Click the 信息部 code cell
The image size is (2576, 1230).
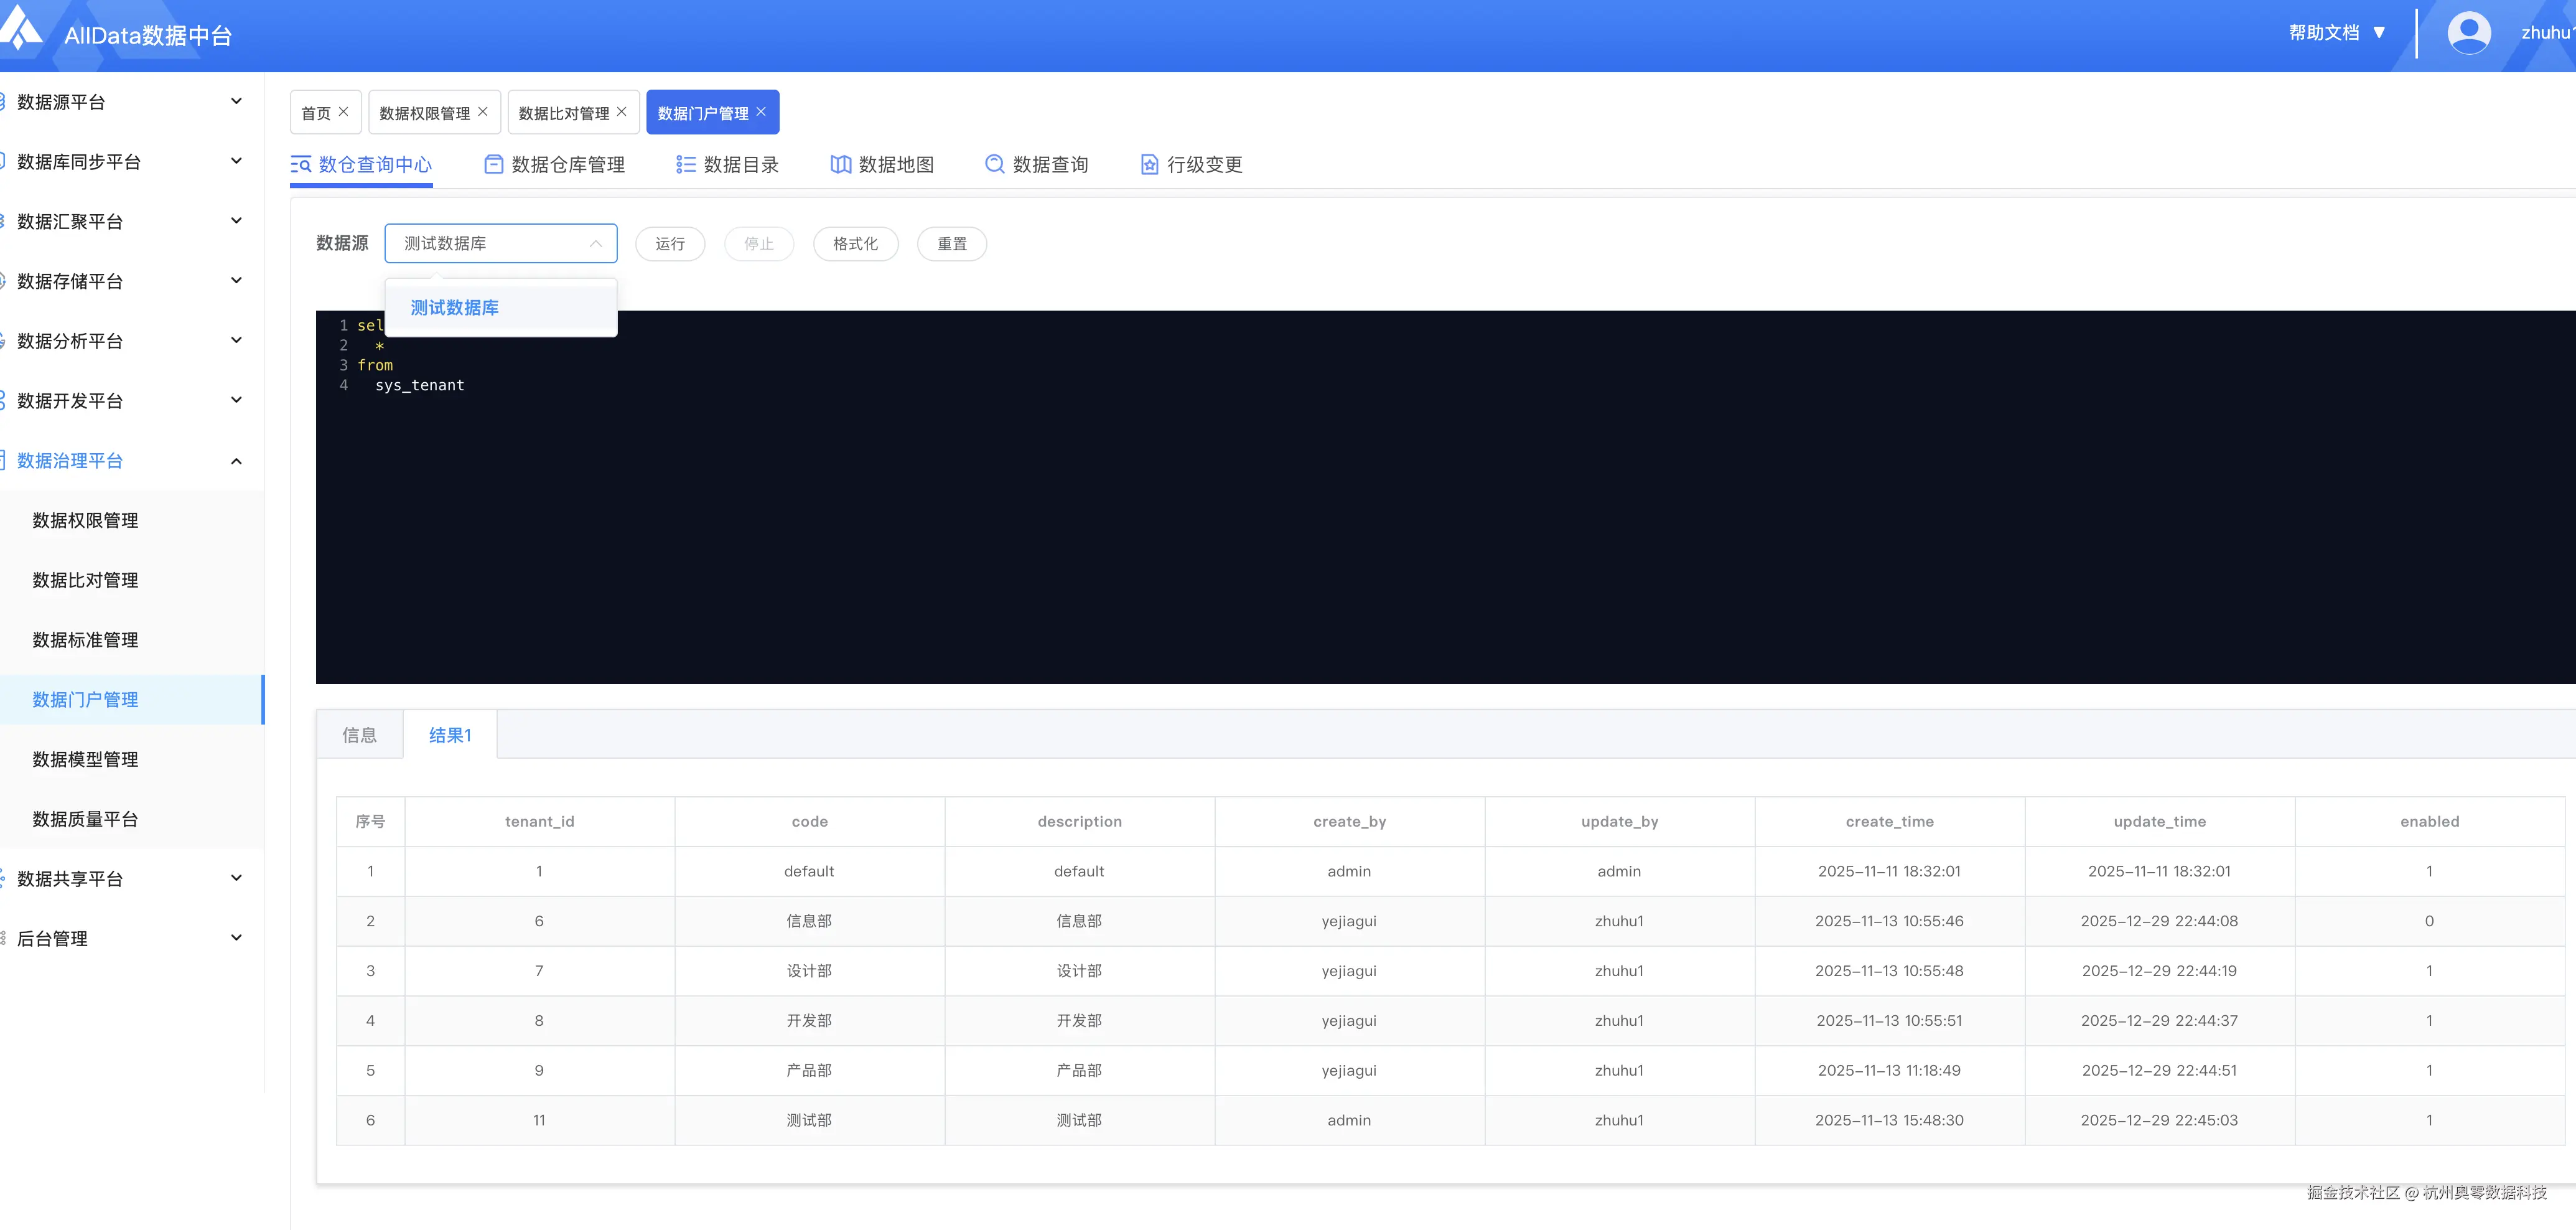click(810, 921)
